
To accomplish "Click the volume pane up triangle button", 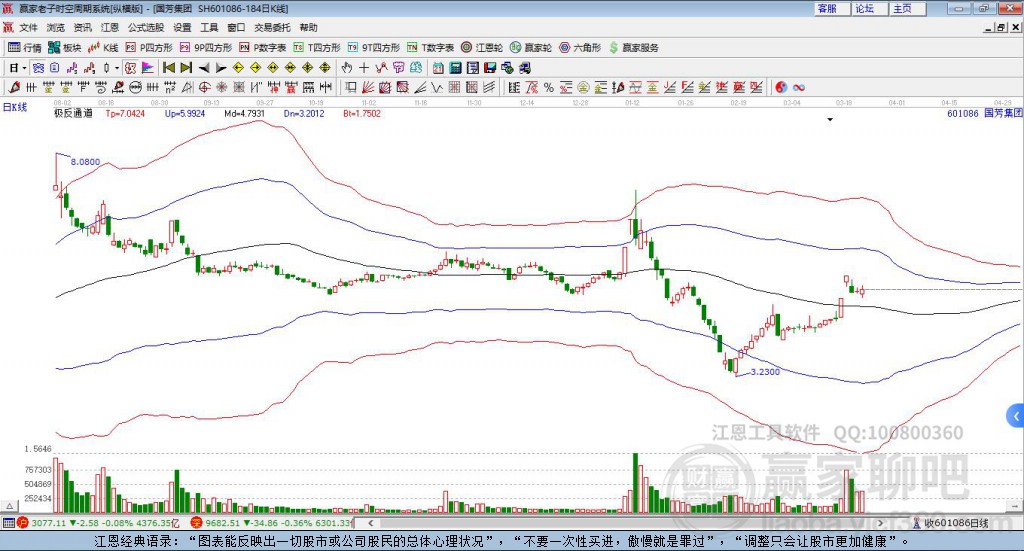I will pos(9,506).
